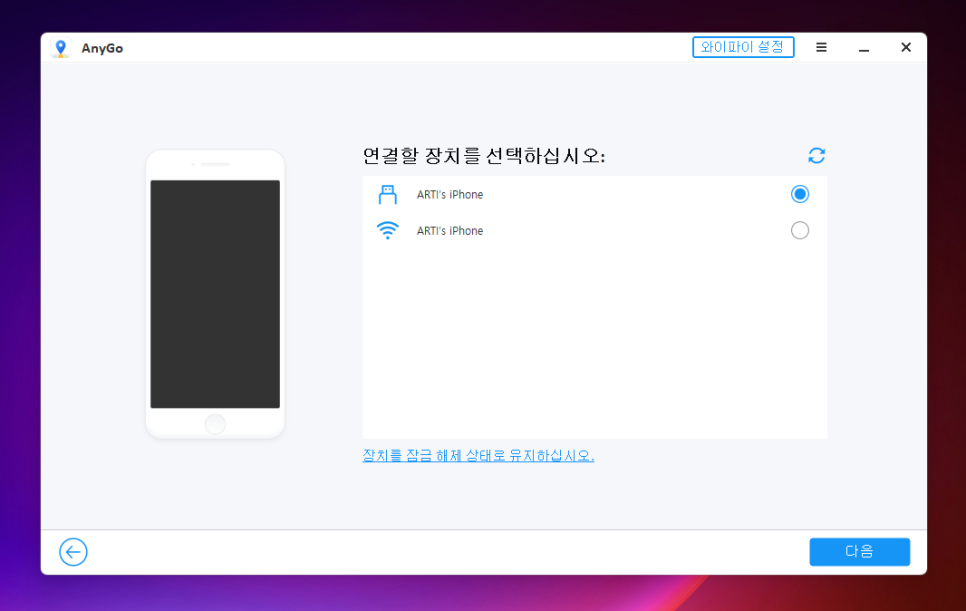Open the hamburger menu
Screen dimensions: 966x611
point(821,47)
